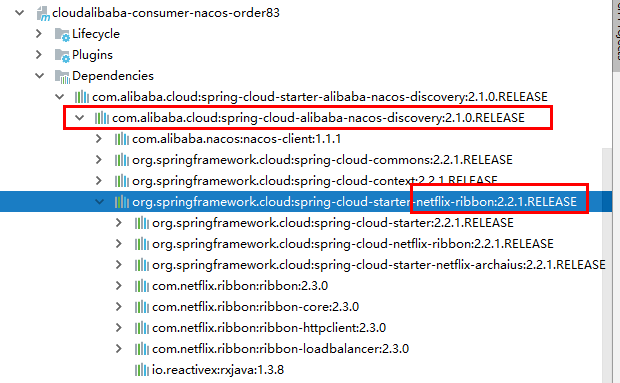Expand spring-cloud-starter-netflix-archaius dependency

[119, 264]
